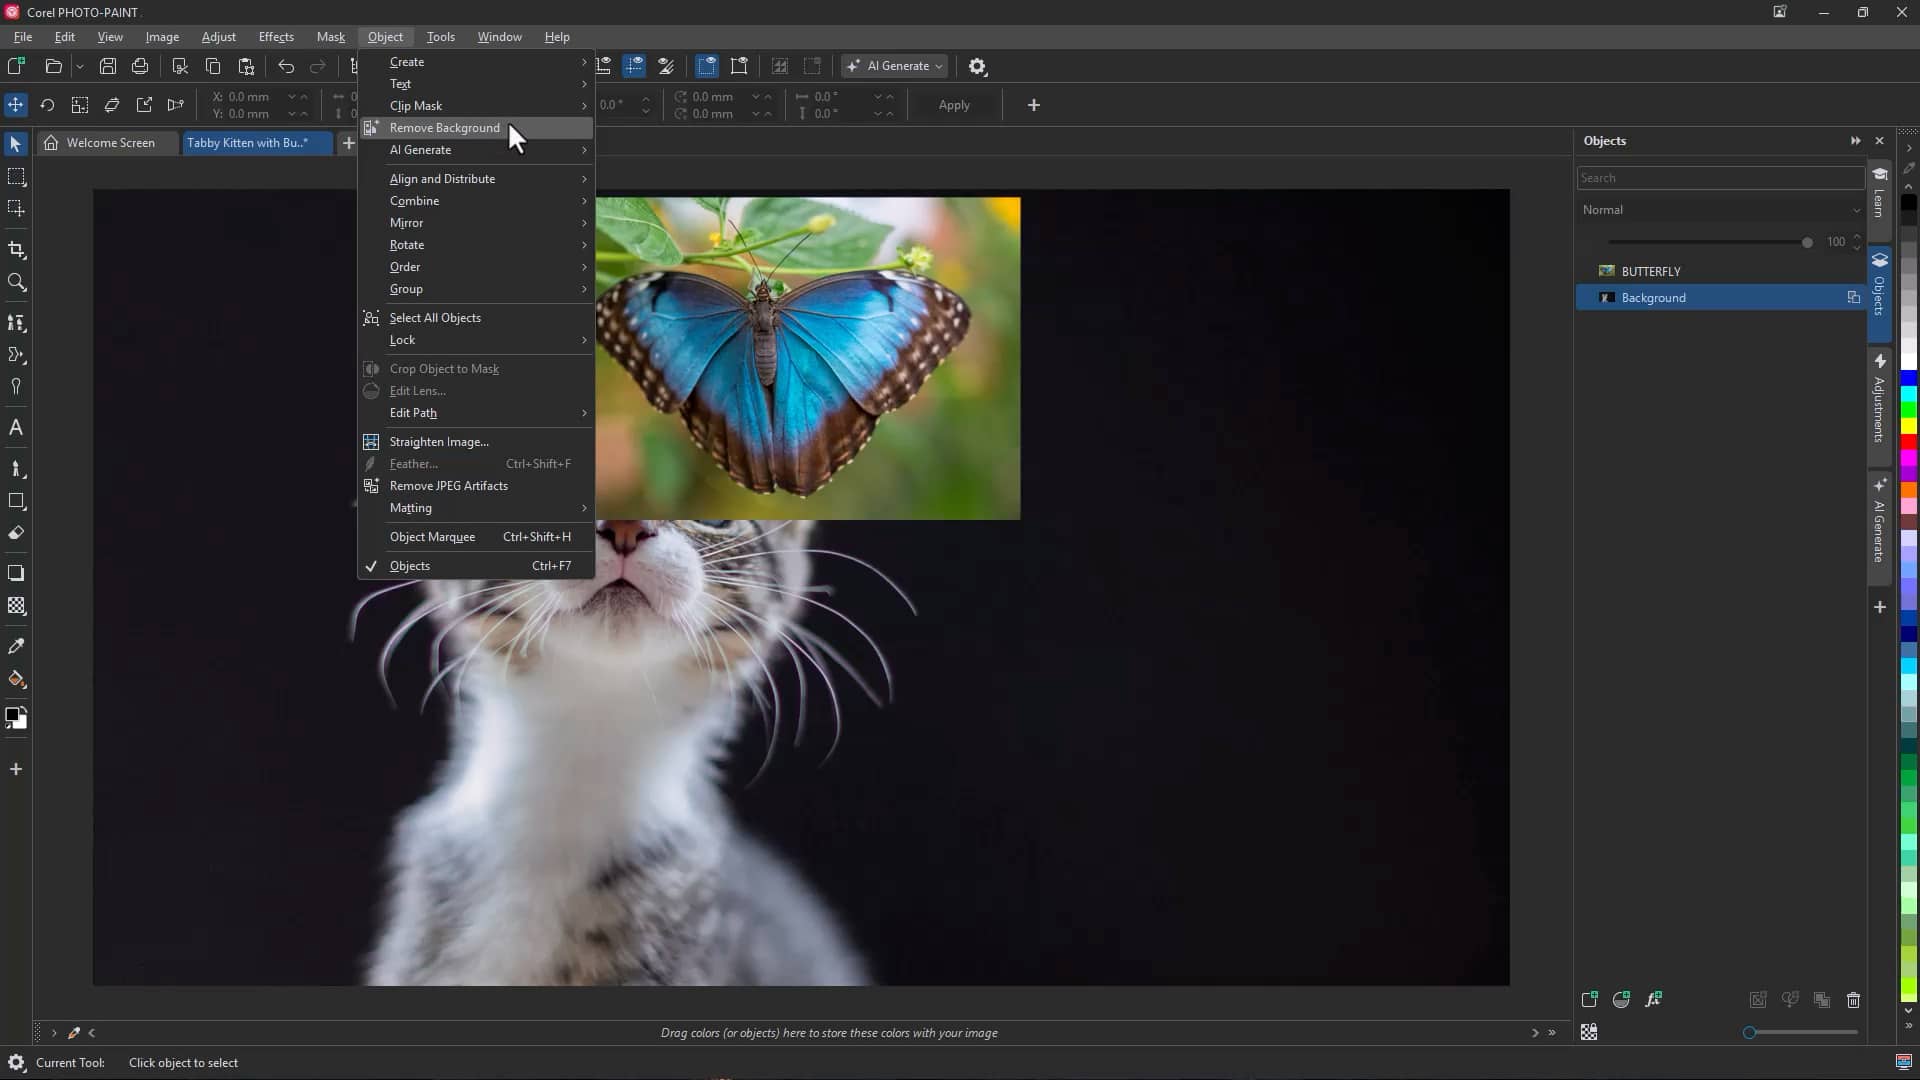
Task: Delete selected object with trash icon
Action: [x=1853, y=1000]
